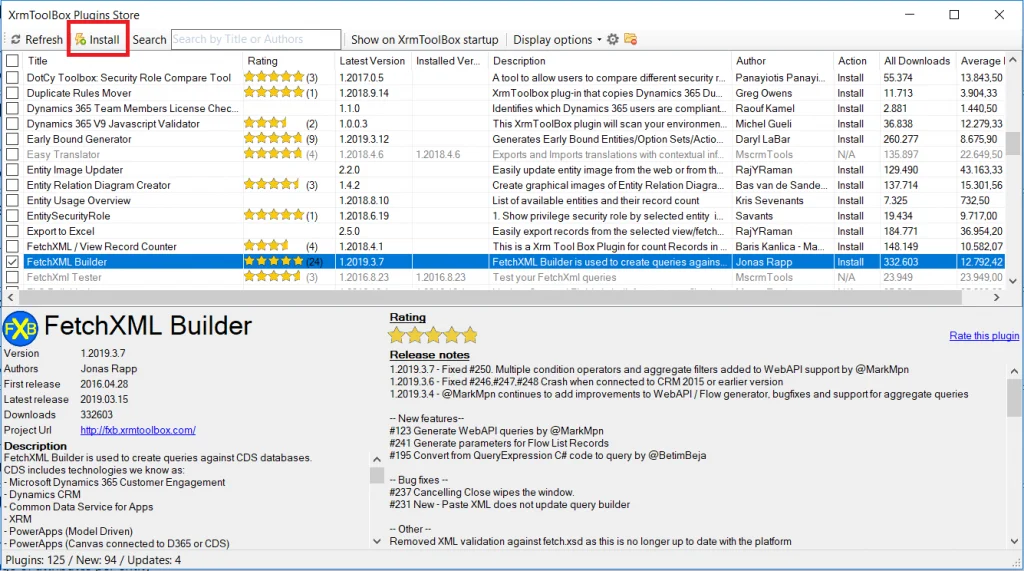Select the FetchXML / View Record Counter row
The image size is (1024, 571).
tap(503, 246)
